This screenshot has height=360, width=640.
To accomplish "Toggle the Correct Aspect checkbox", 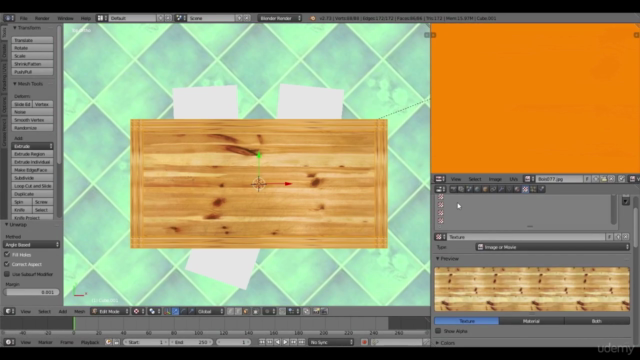I will tap(7, 264).
